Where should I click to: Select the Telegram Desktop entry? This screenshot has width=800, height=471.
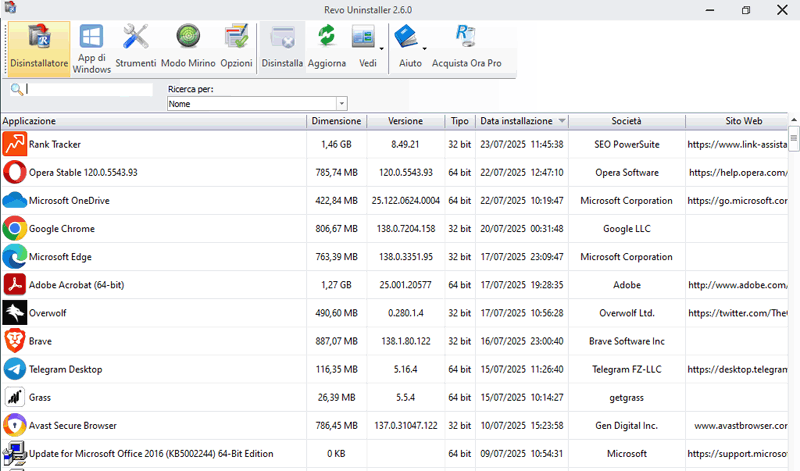pyautogui.click(x=66, y=369)
